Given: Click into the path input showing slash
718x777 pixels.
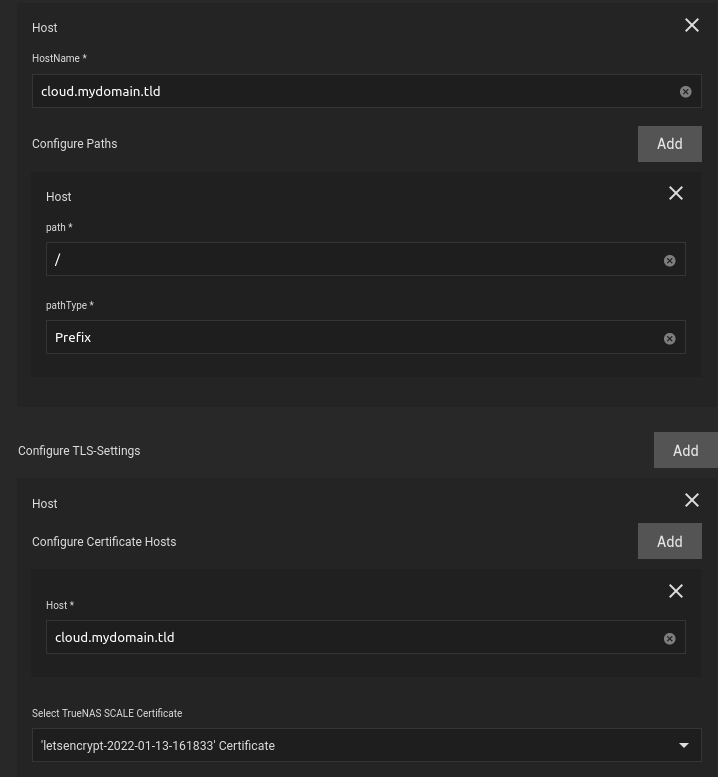Looking at the screenshot, I should click(x=350, y=260).
